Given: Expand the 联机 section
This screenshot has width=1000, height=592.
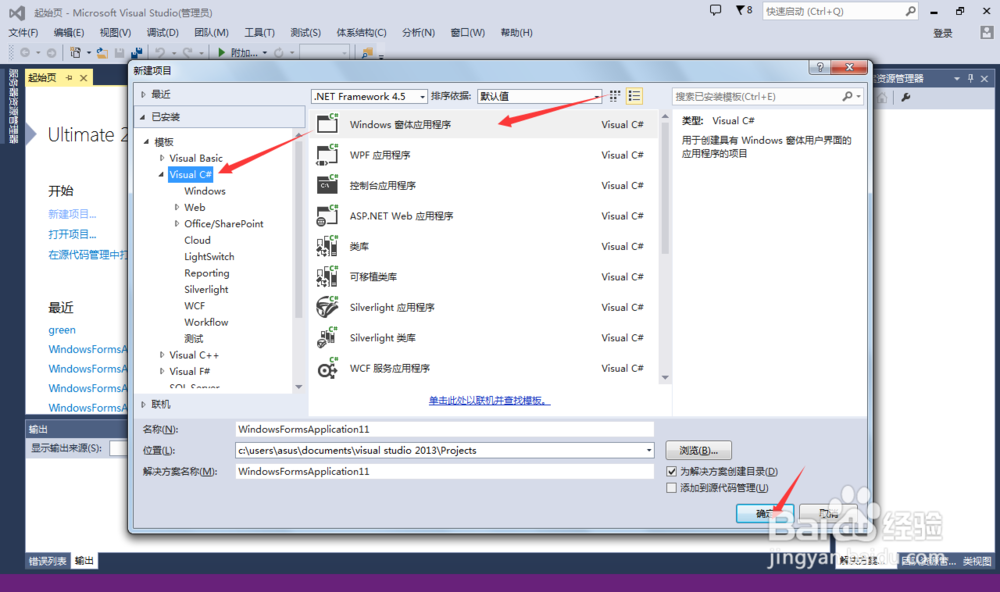Looking at the screenshot, I should click(143, 404).
